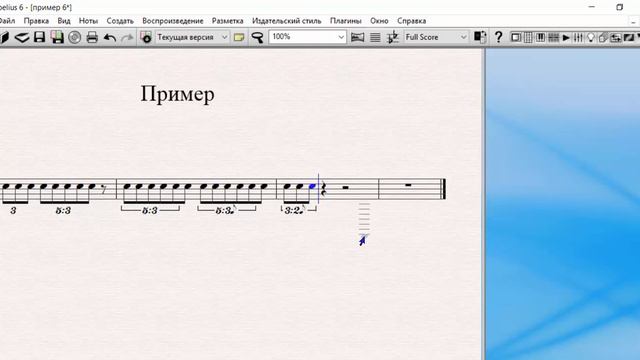Open the Вид menu
Viewport: 640px width, 360px height.
click(x=64, y=21)
